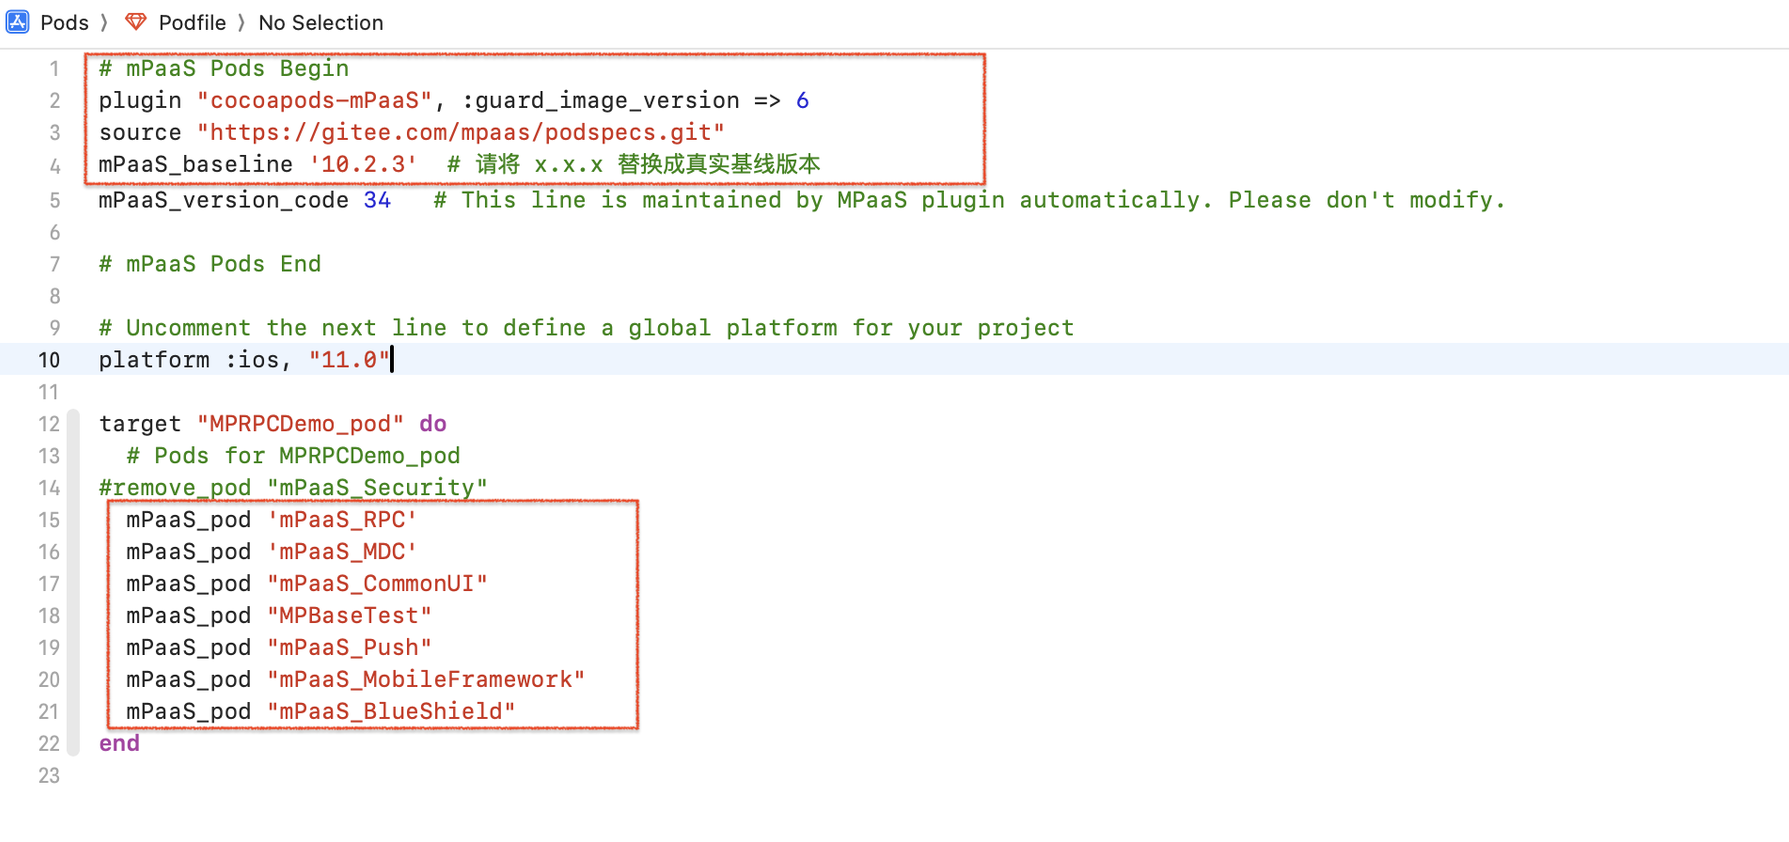Click the comment about uncommenting the platform line

[586, 328]
